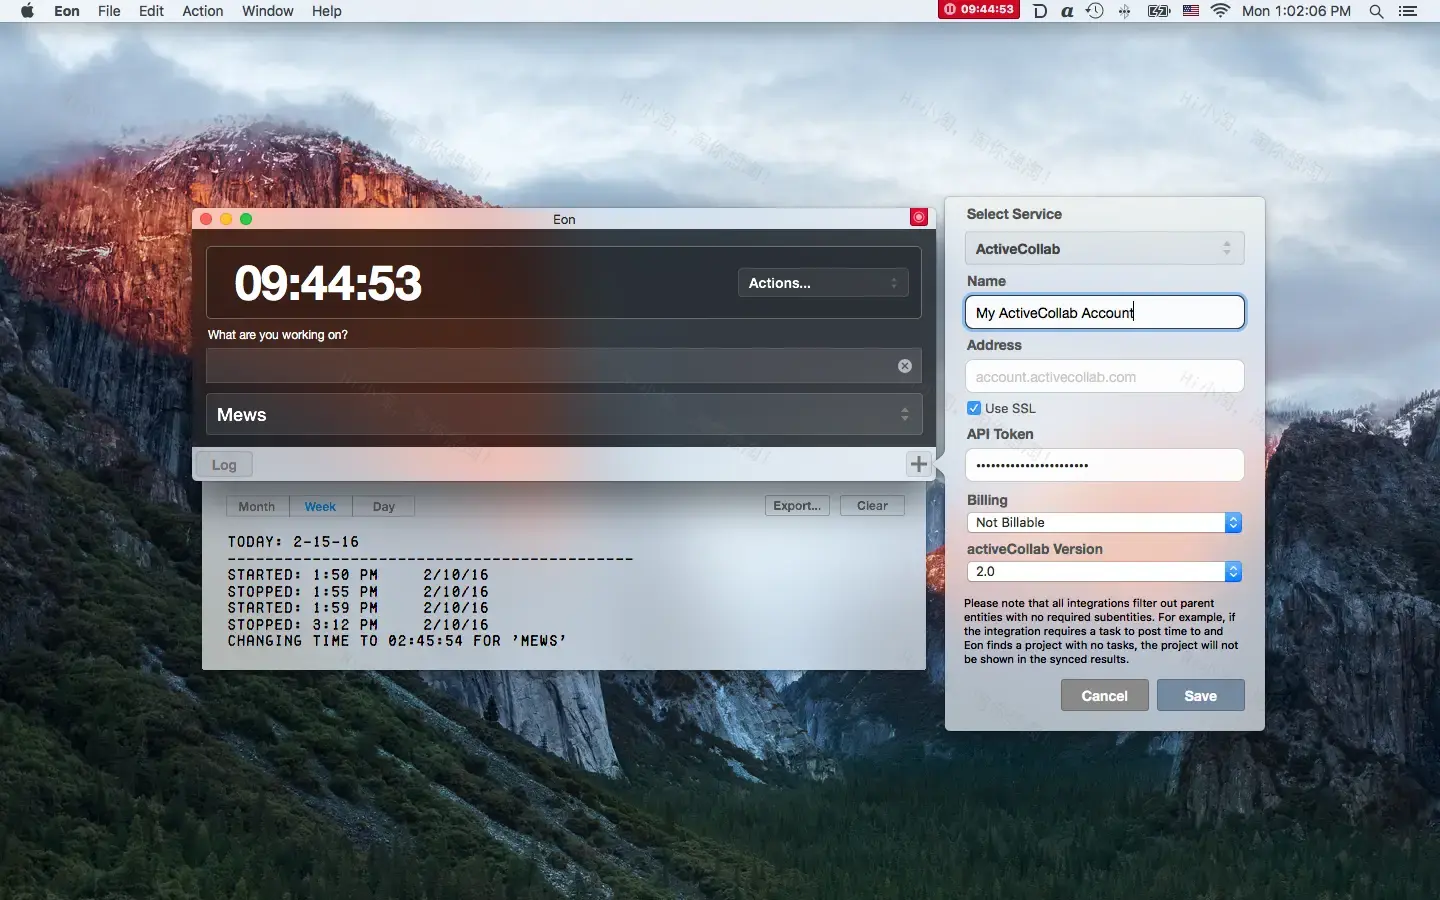Open Spotlight search from the menu bar
This screenshot has width=1440, height=900.
click(x=1376, y=11)
